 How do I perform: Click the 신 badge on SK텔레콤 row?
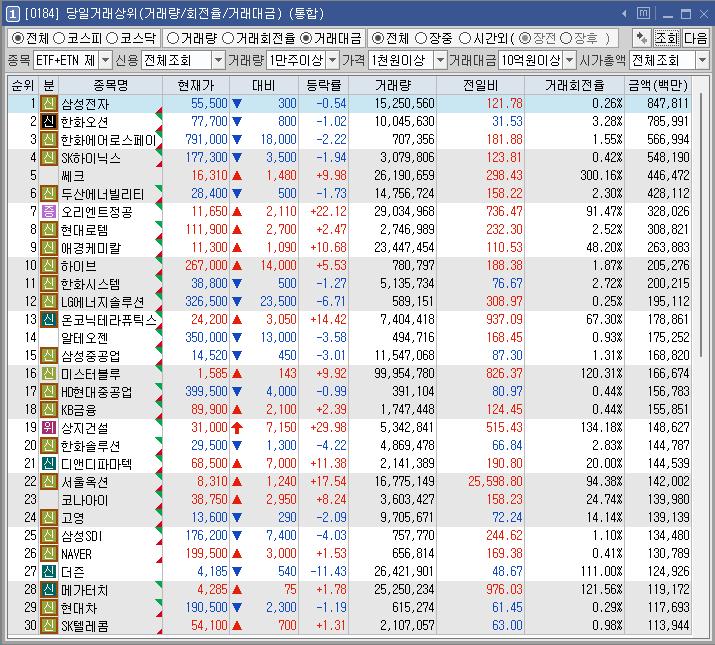[48, 625]
